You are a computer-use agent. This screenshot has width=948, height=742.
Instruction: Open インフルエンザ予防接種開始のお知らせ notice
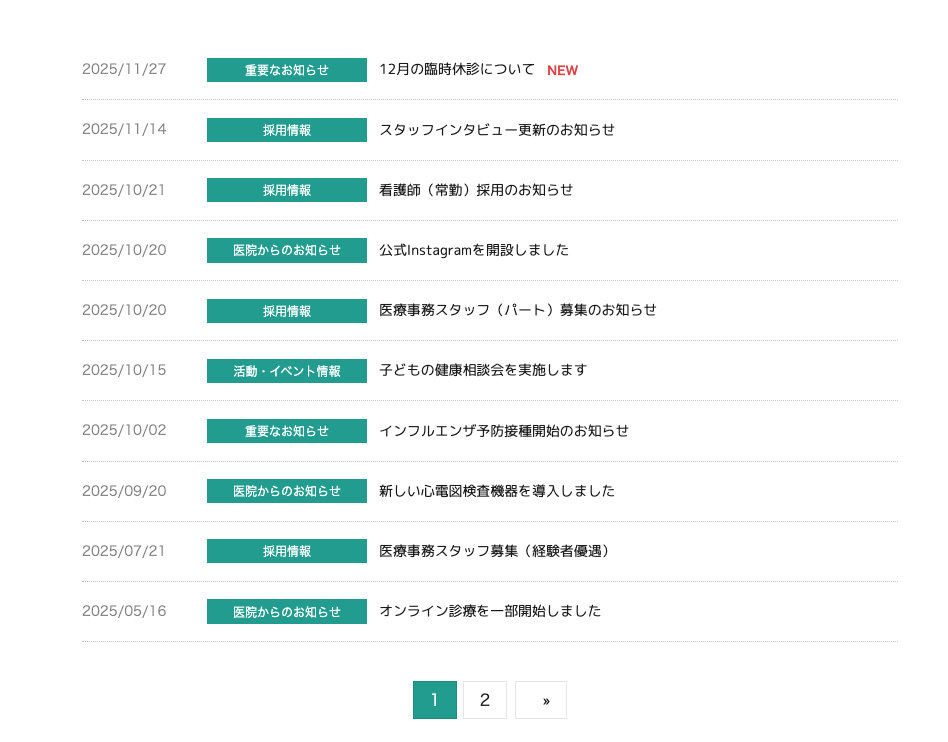(504, 431)
